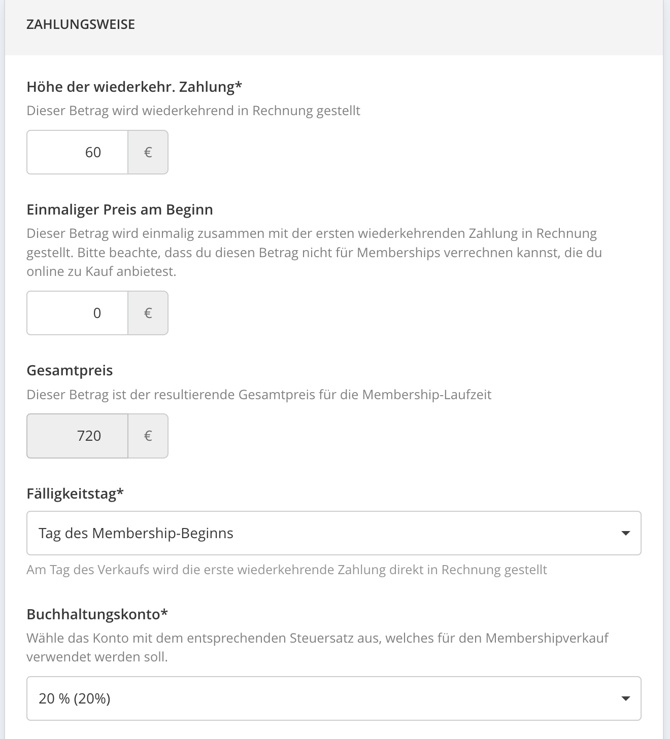Click the euro symbol beside the 0 amount
The width and height of the screenshot is (670, 739).
[x=148, y=313]
